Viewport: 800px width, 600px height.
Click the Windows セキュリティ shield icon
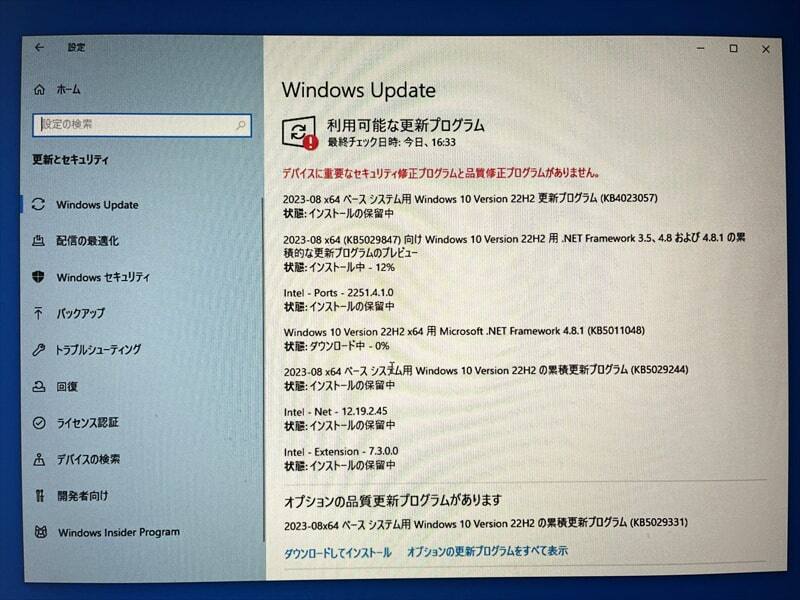click(x=38, y=277)
